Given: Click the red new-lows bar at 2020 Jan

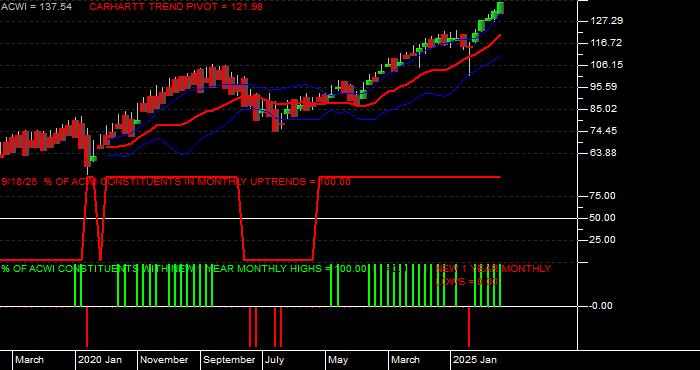Looking at the screenshot, I should pos(87,327).
